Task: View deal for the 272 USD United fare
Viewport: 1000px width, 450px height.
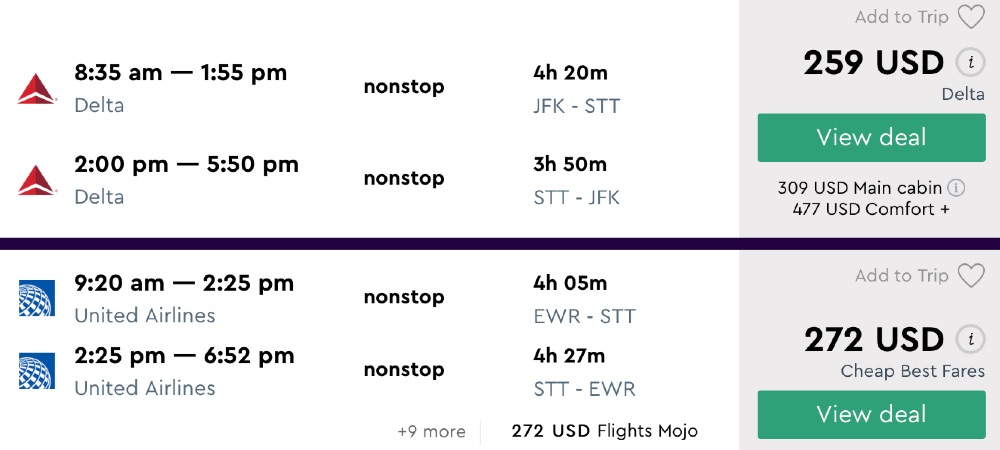Action: pos(871,414)
